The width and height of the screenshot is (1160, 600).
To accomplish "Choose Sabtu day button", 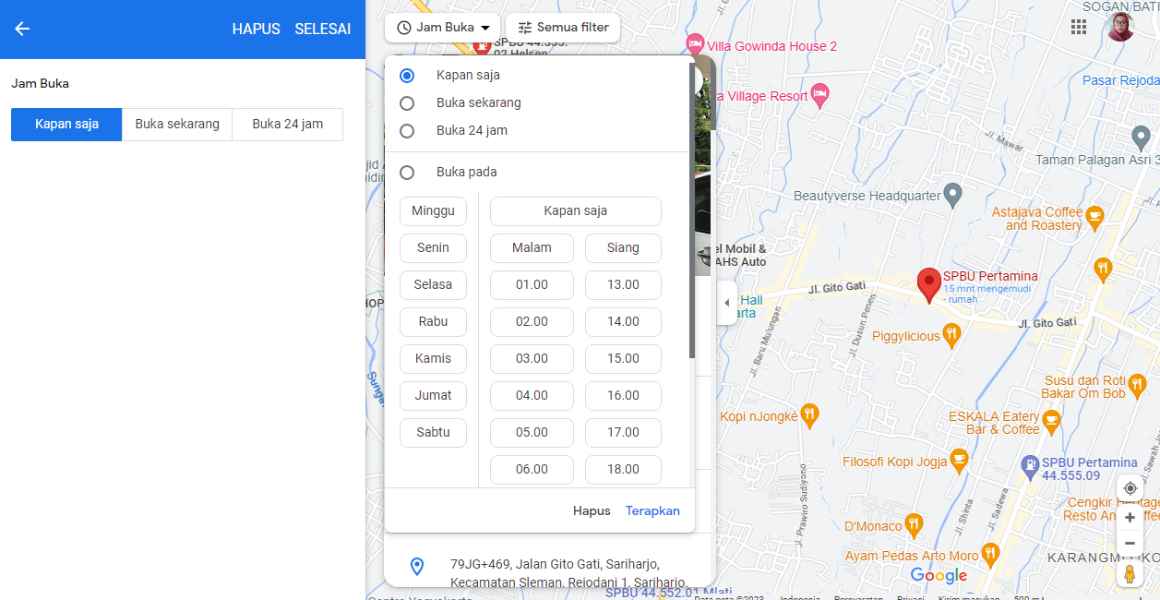I will click(434, 433).
